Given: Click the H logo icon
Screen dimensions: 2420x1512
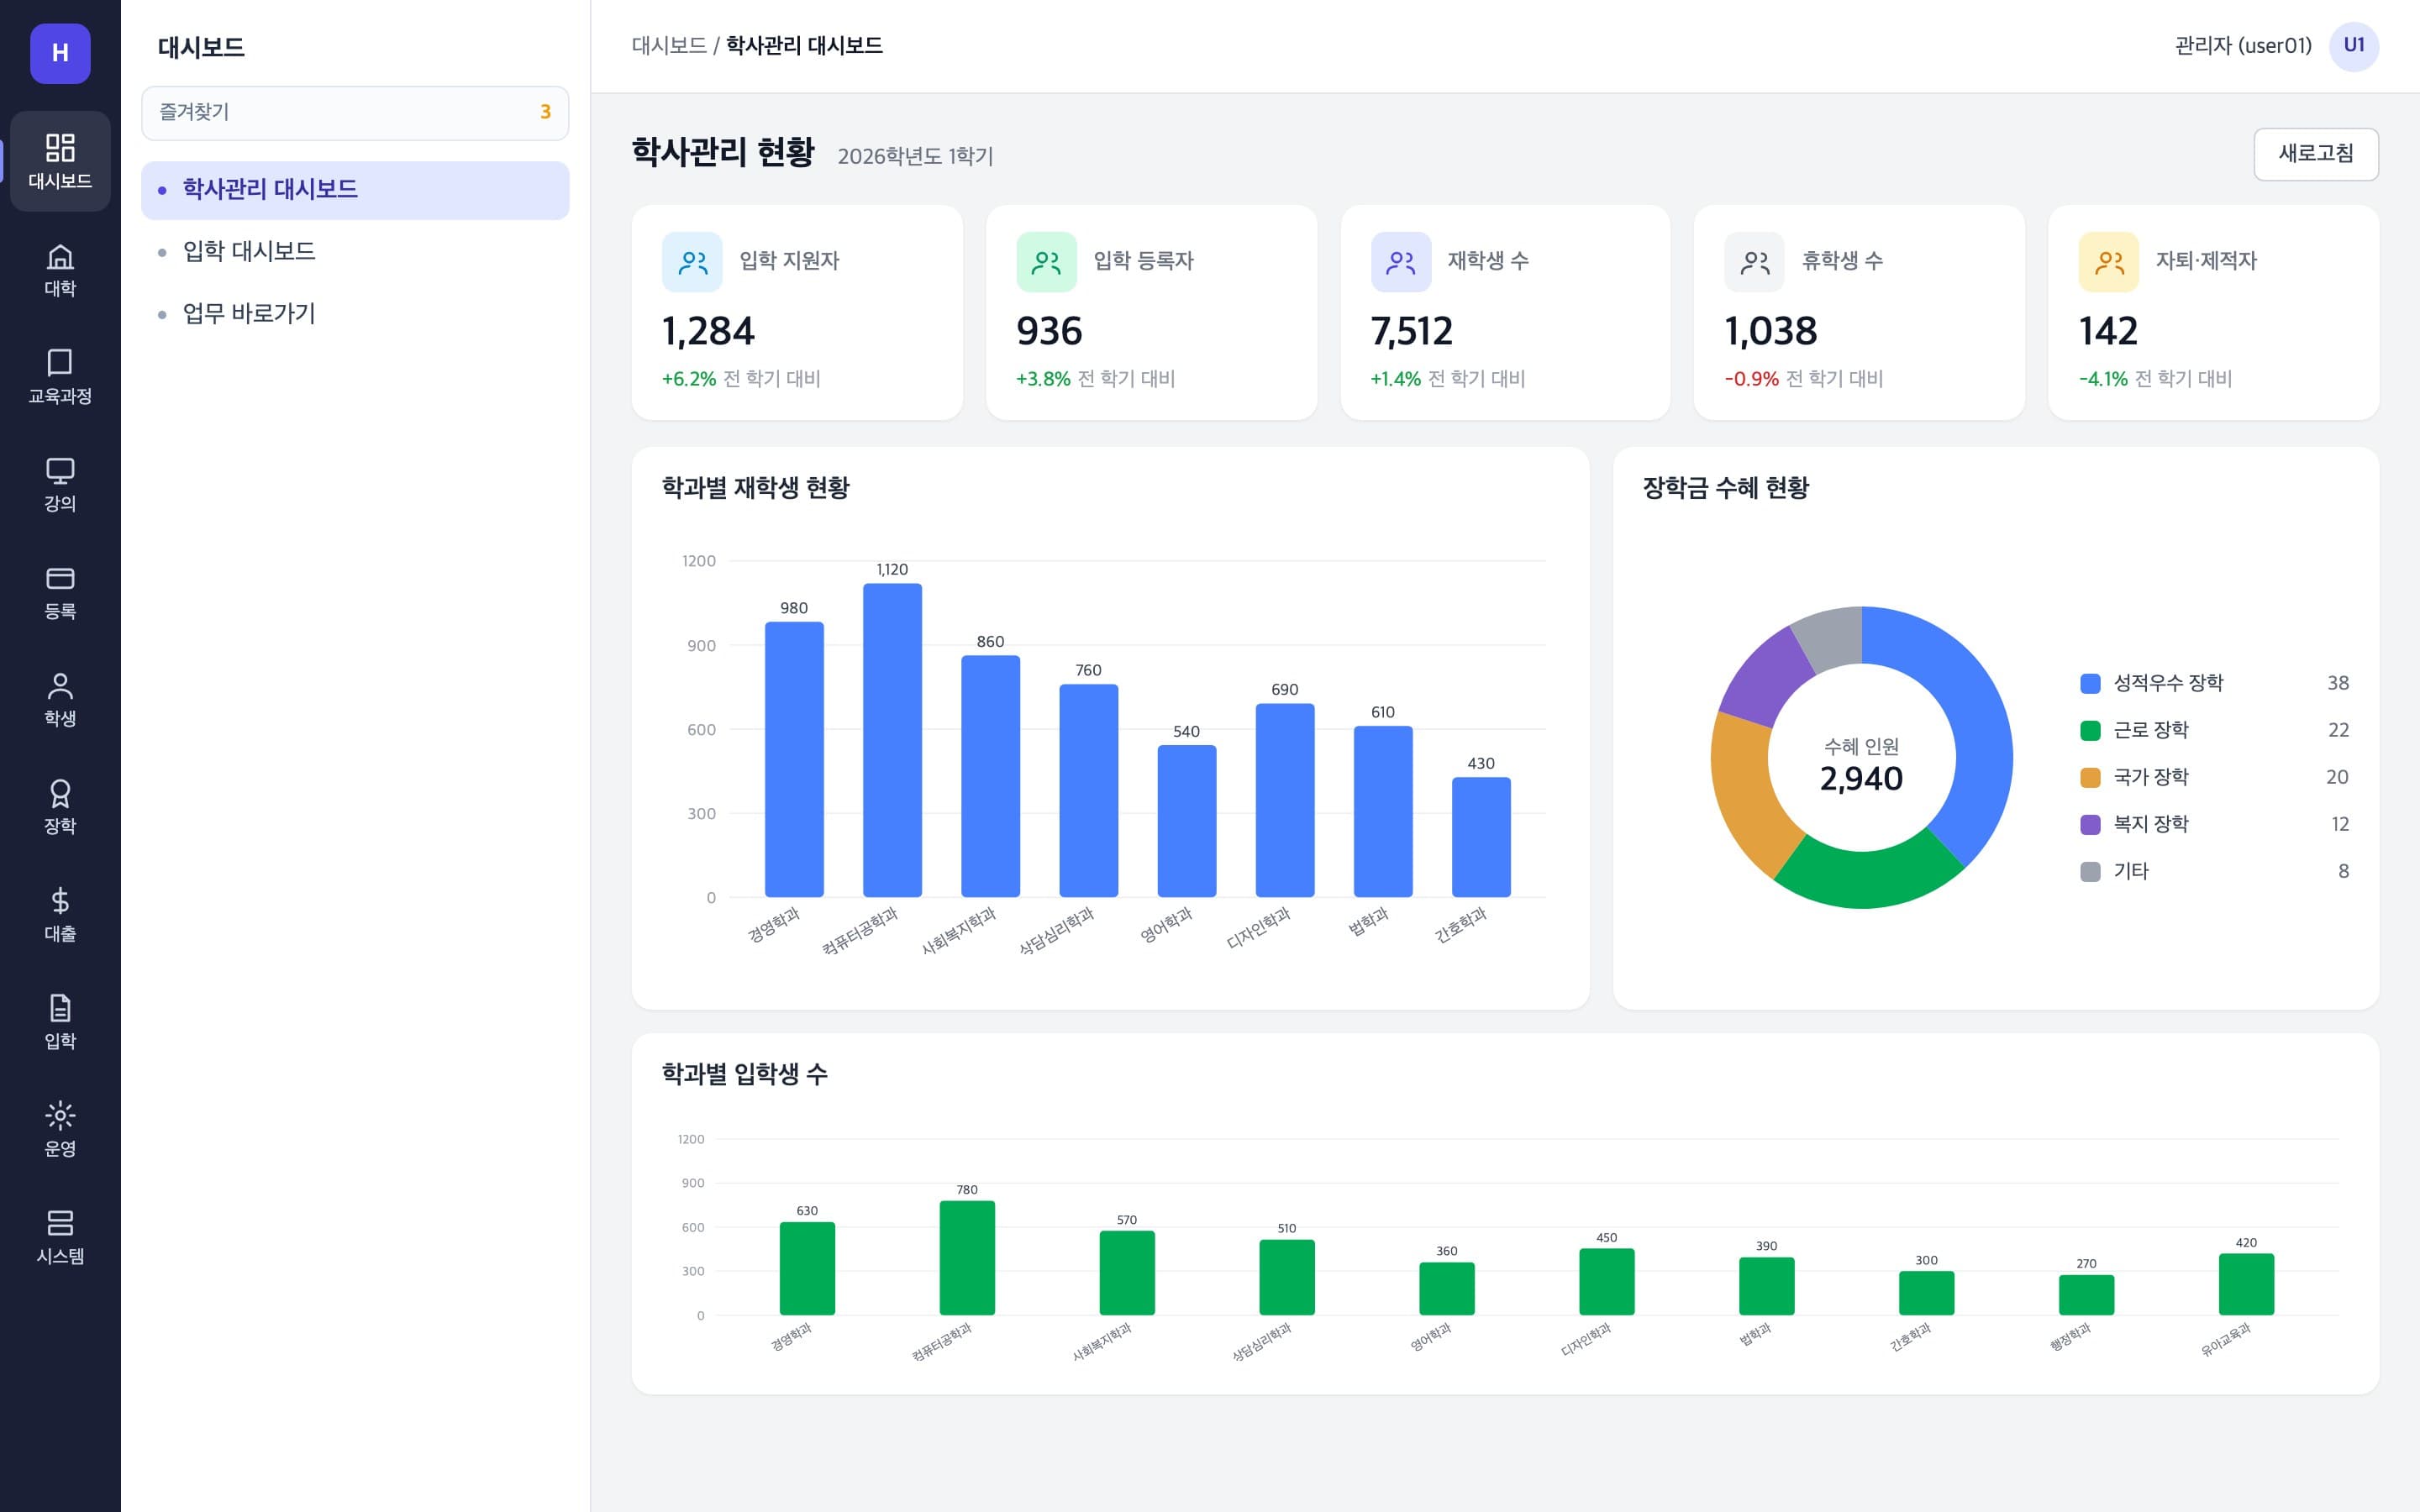Looking at the screenshot, I should click(60, 53).
